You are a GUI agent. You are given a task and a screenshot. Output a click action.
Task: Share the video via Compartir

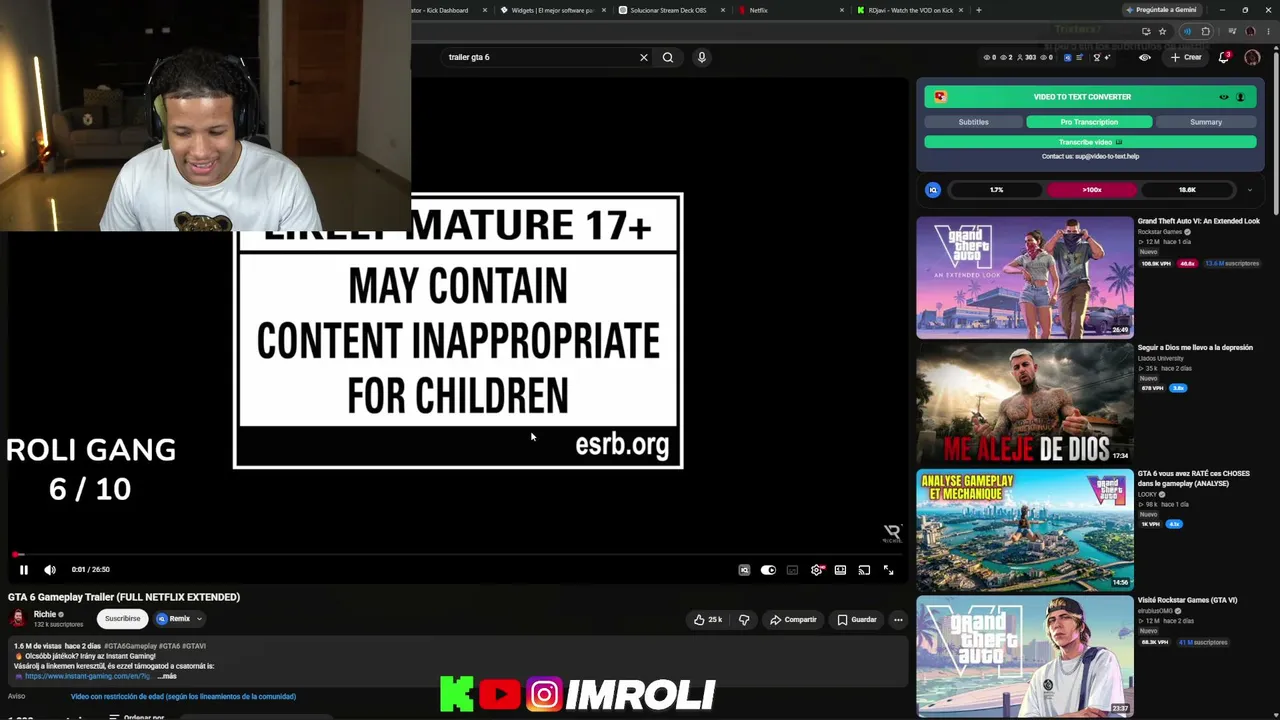click(793, 620)
